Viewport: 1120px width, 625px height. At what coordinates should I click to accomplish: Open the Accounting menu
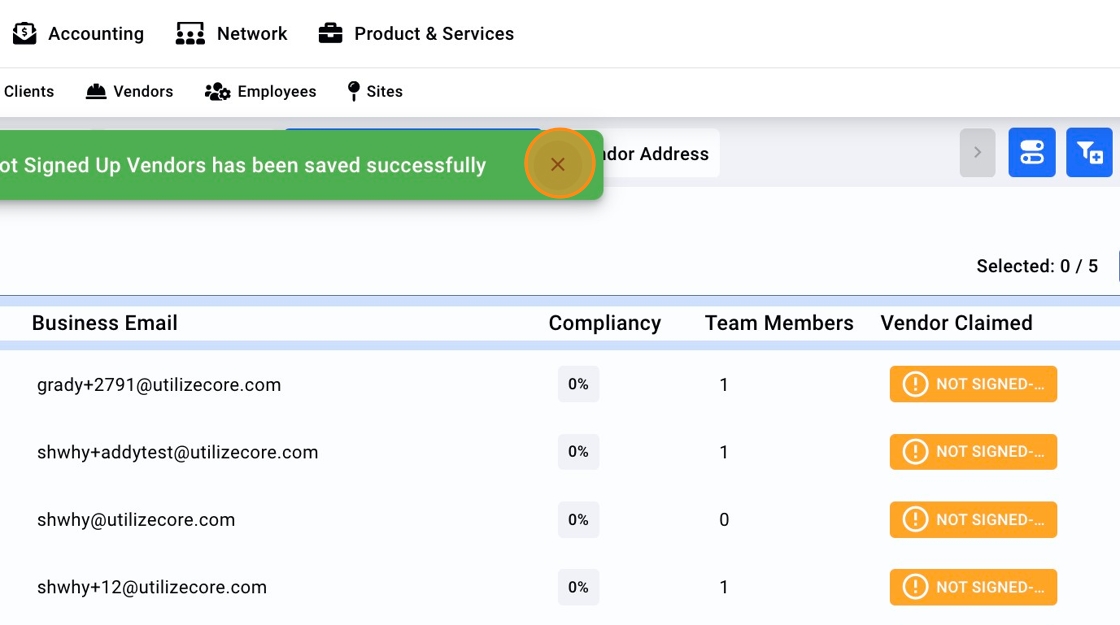point(95,34)
